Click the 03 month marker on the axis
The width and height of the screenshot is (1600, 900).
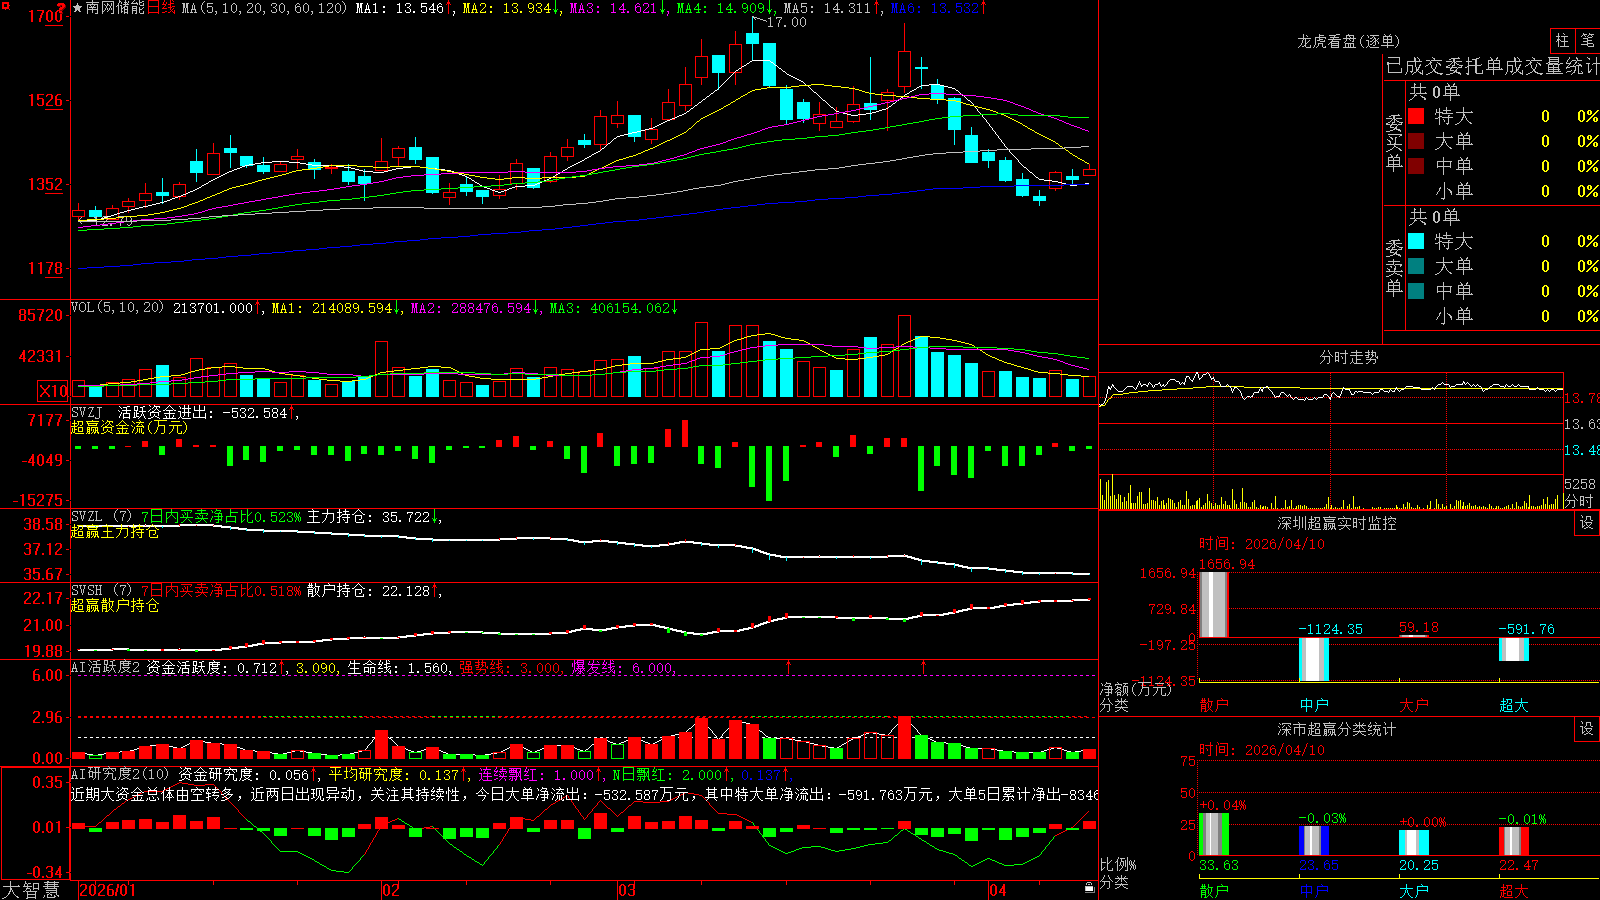tap(627, 890)
